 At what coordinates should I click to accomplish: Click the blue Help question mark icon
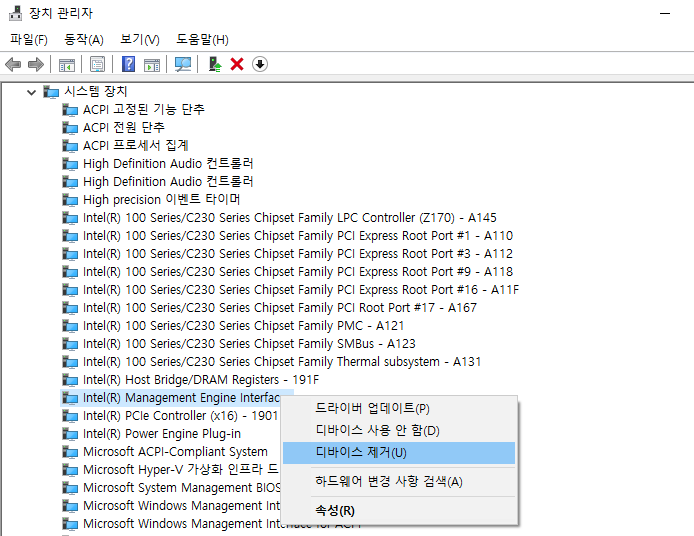pyautogui.click(x=128, y=64)
